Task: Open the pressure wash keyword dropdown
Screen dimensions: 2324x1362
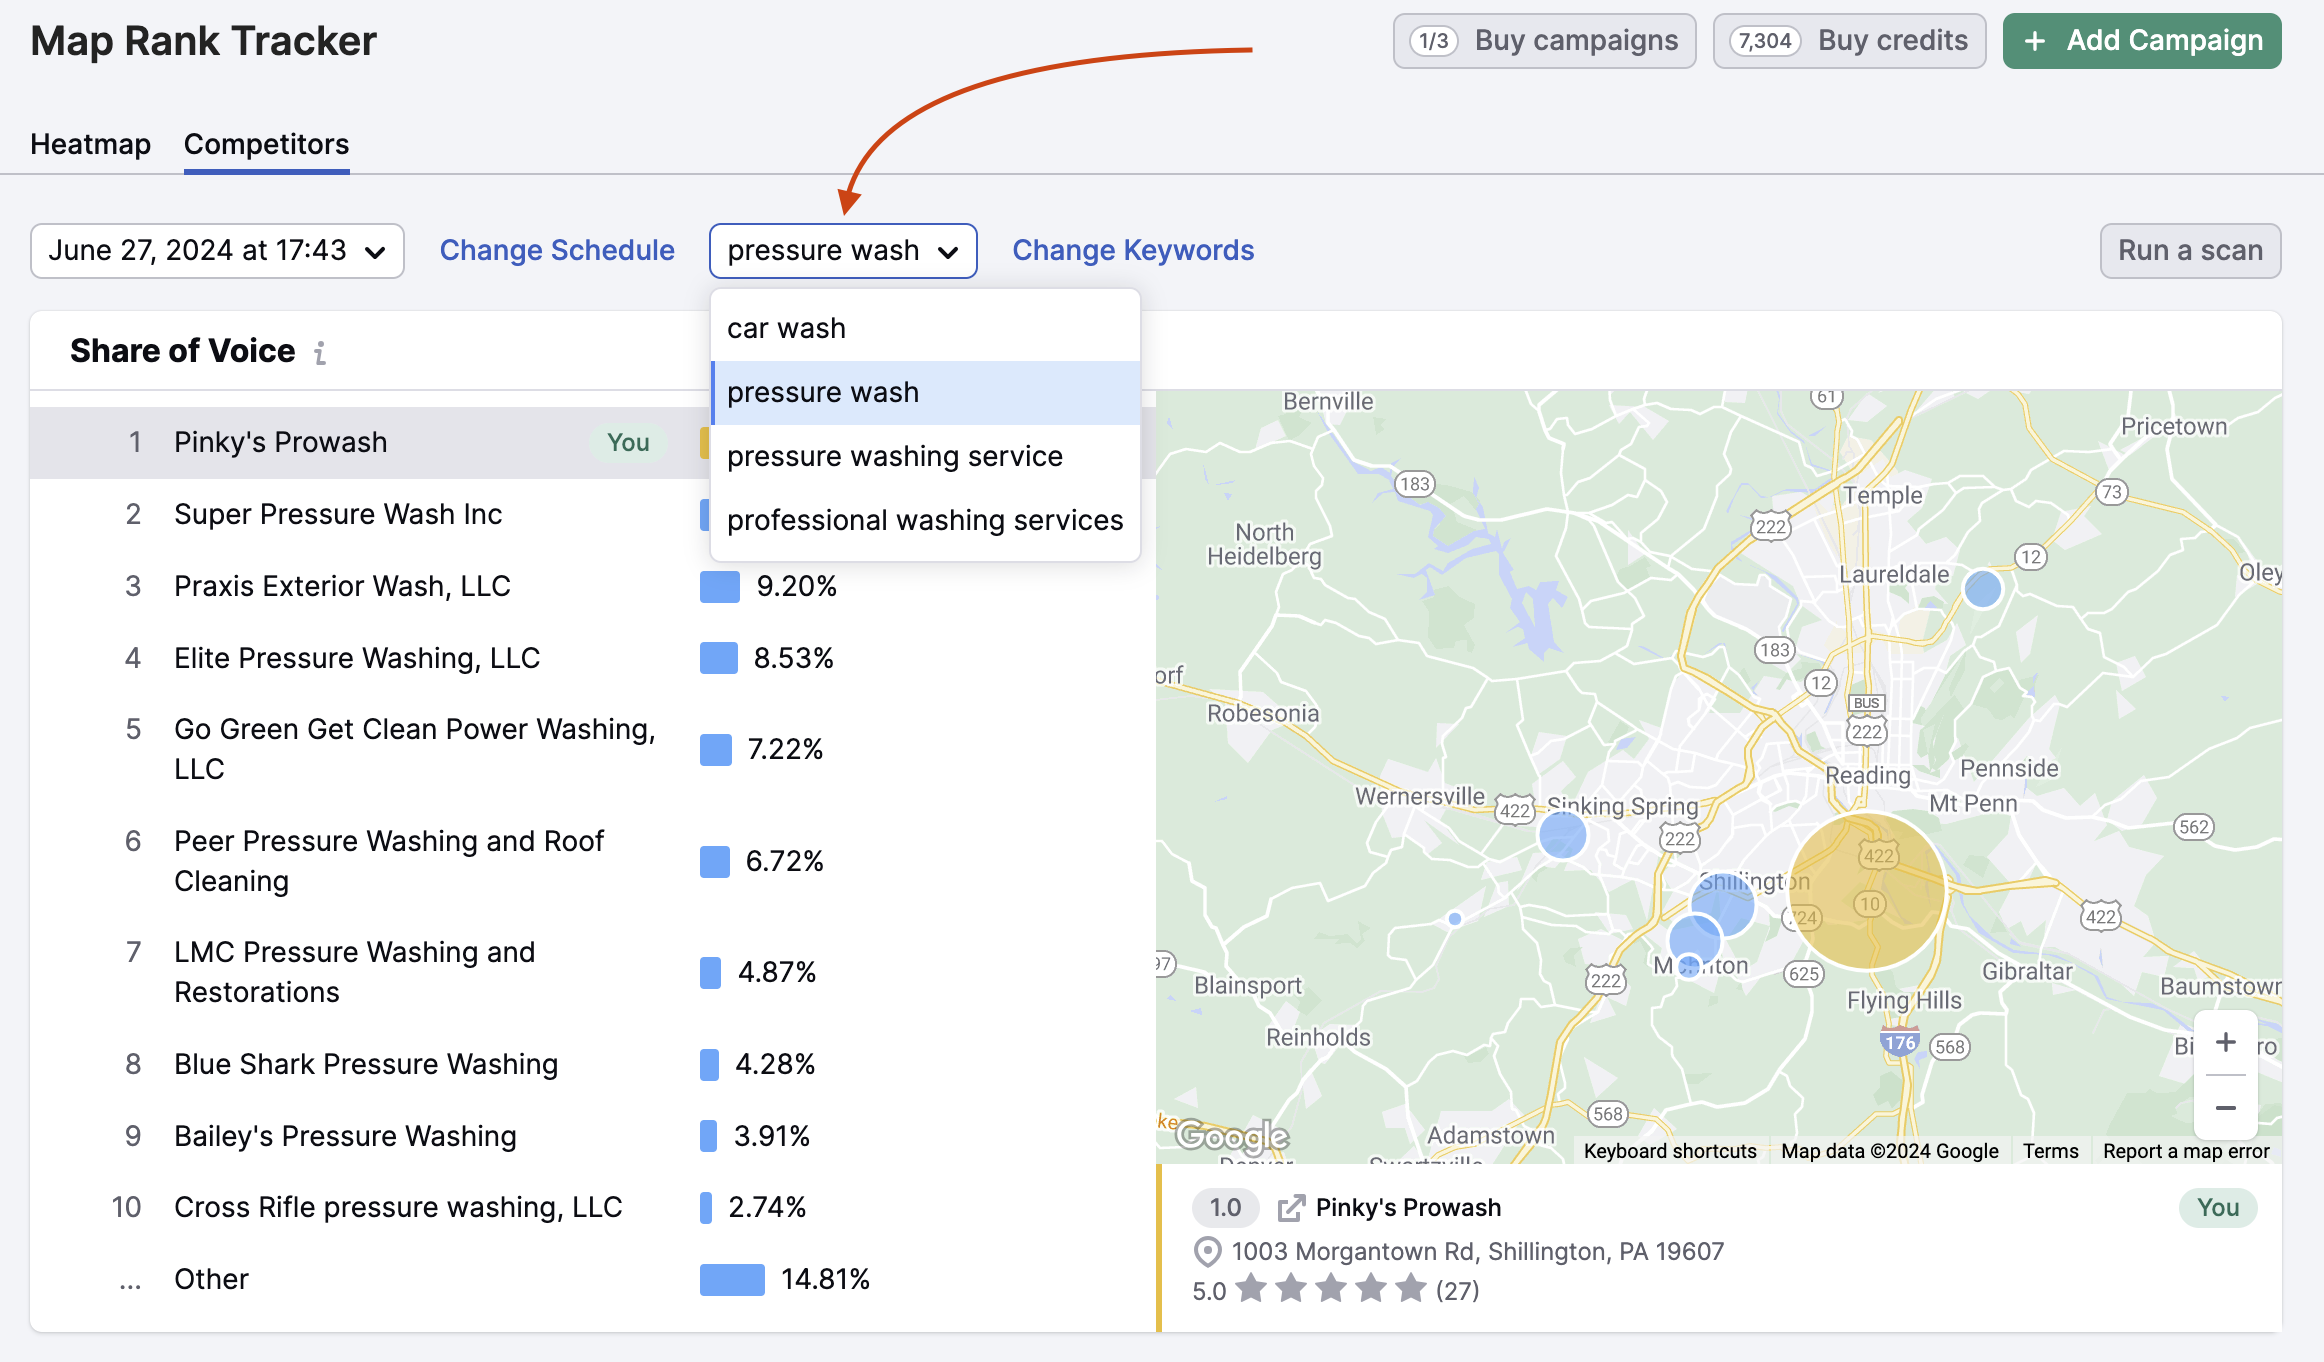Action: [843, 251]
